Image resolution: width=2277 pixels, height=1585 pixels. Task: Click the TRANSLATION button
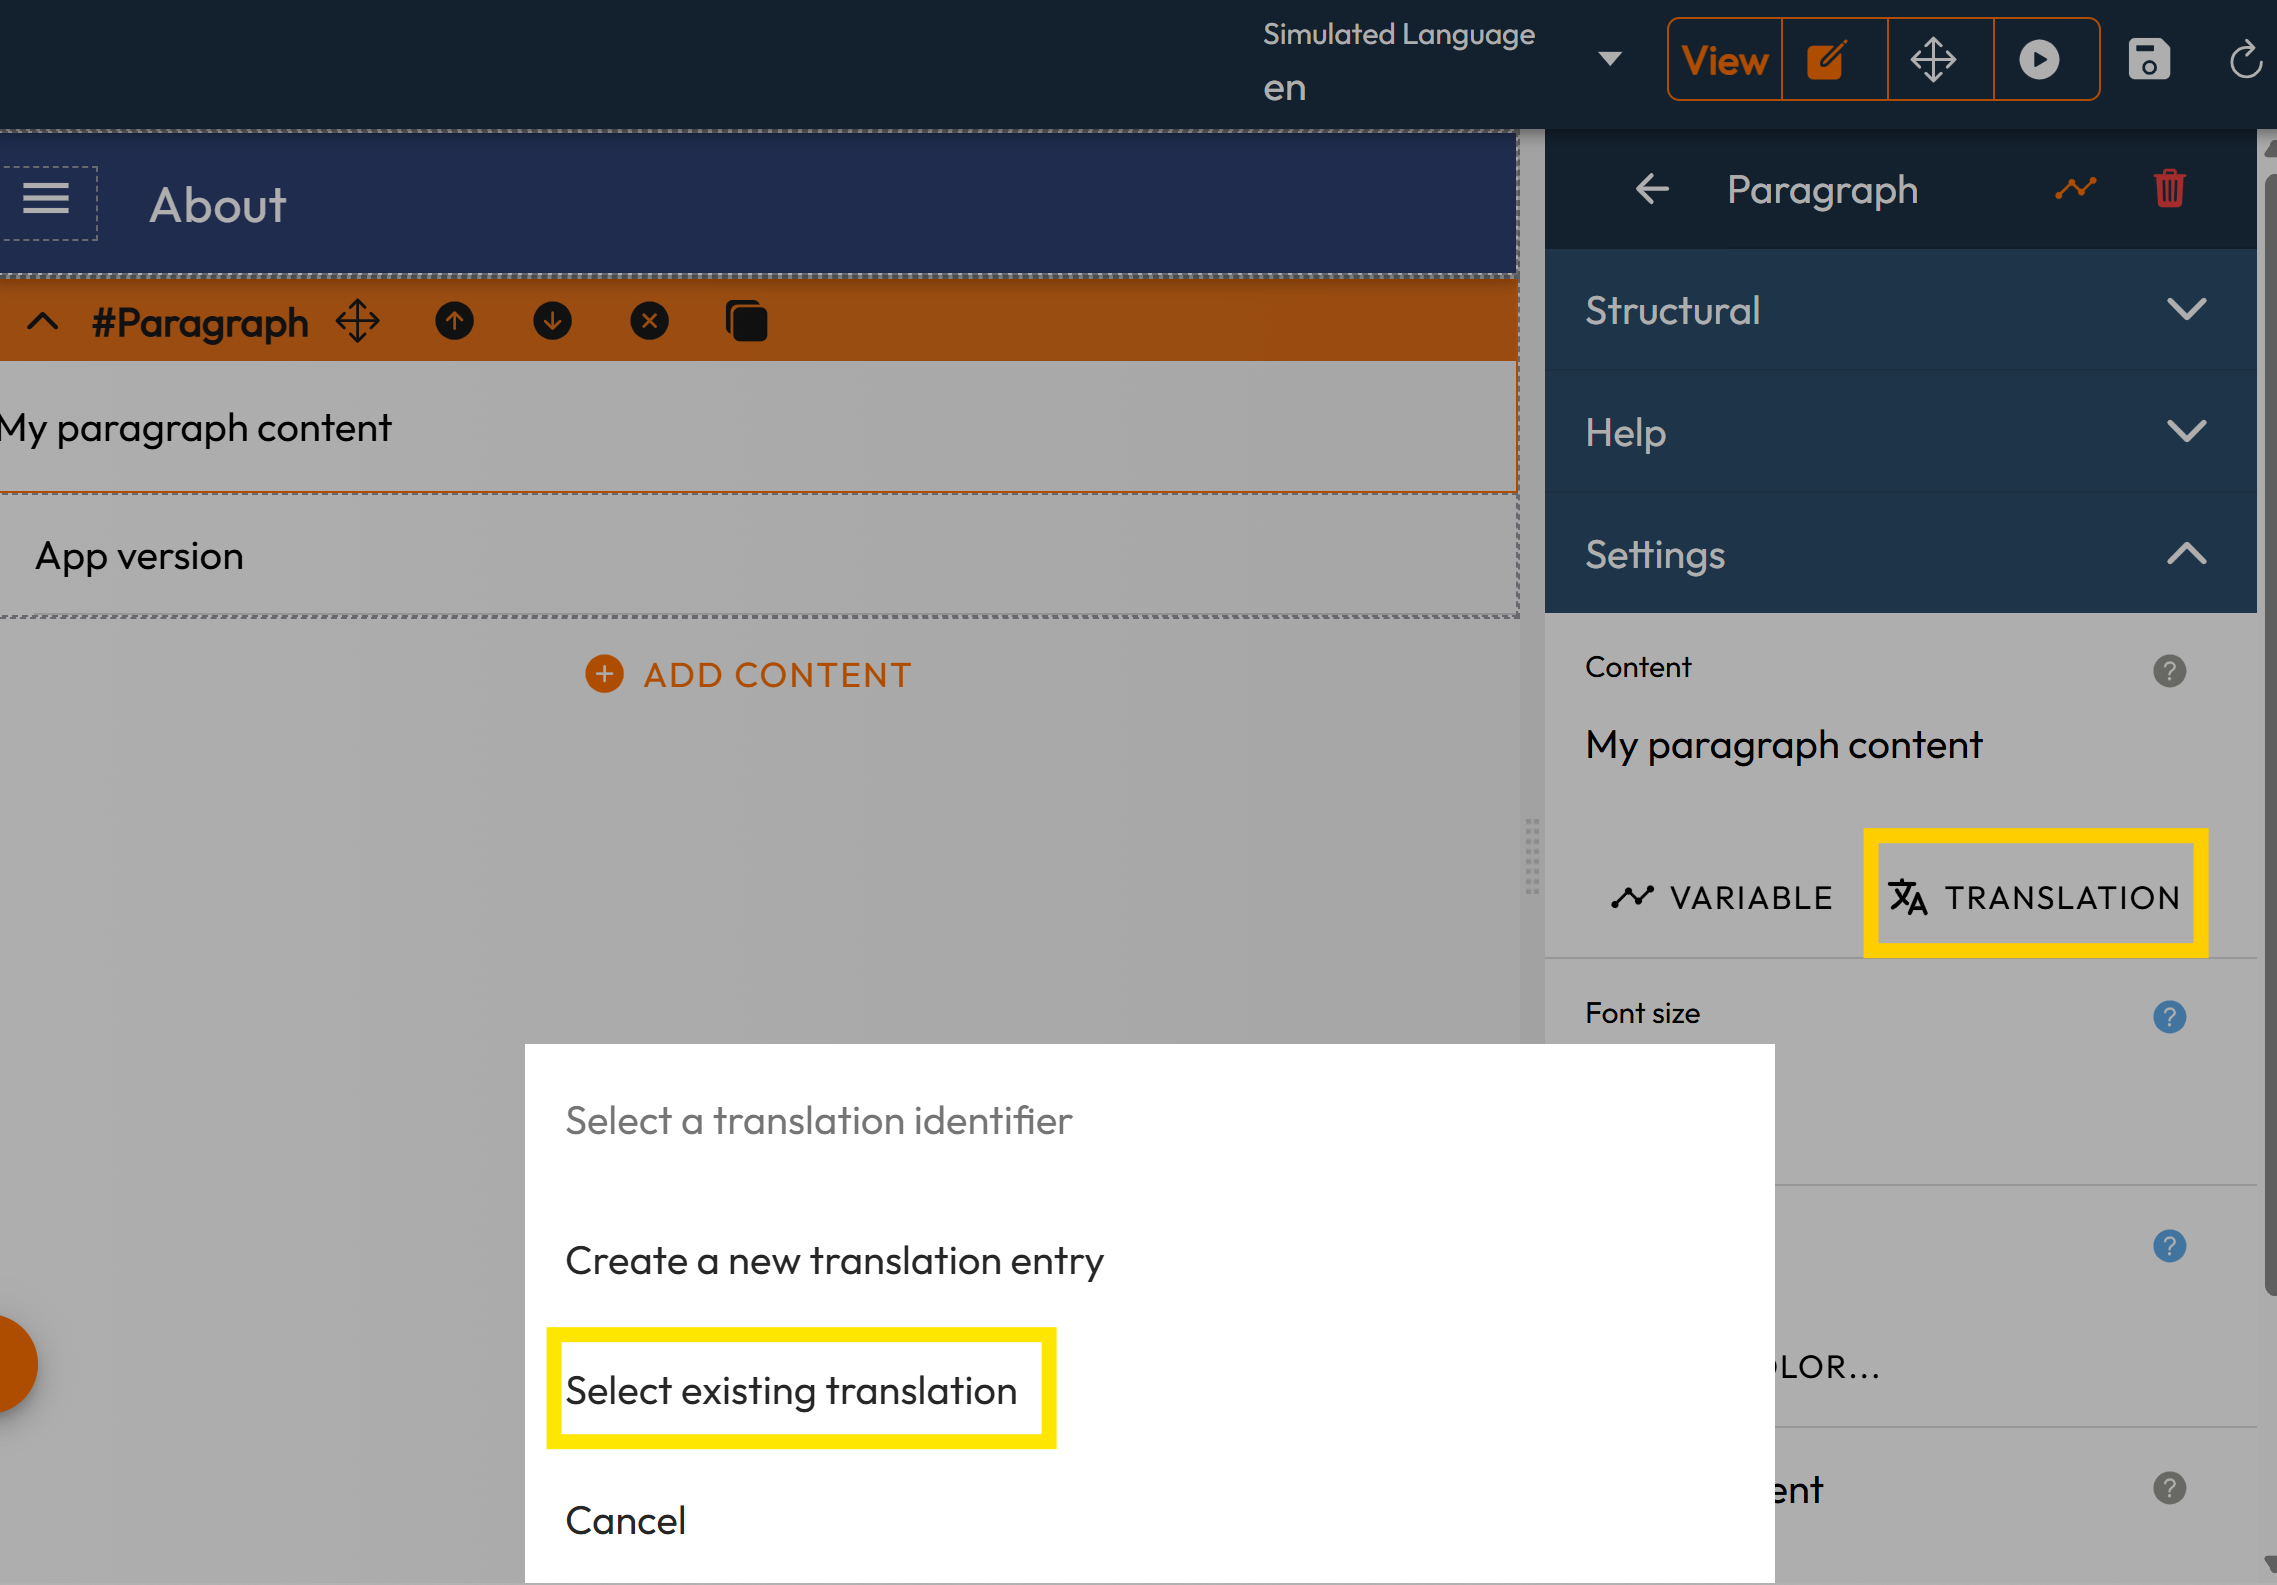(2035, 897)
